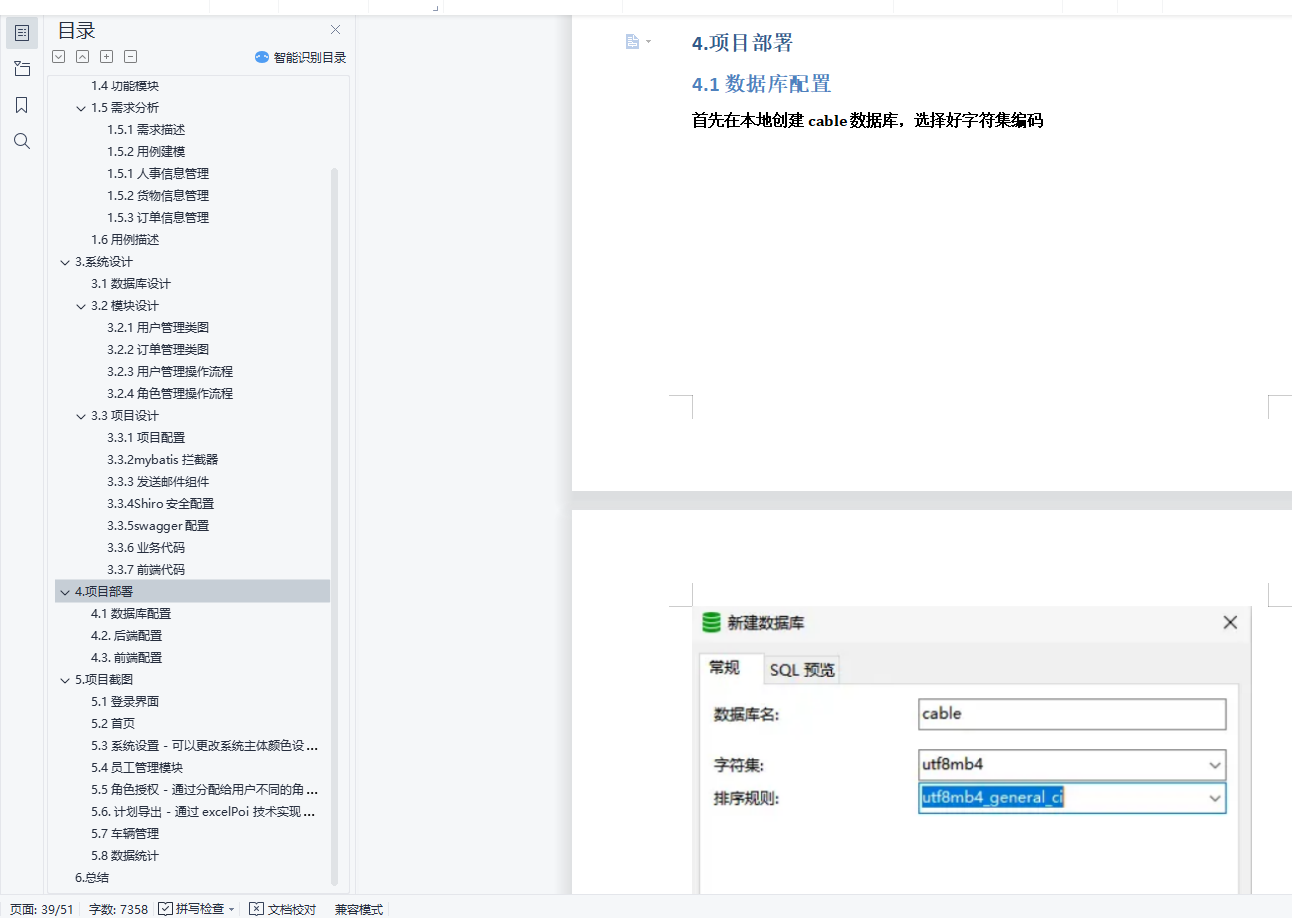Screen dimensions: 1292x918
Task: Go to outline entry 3.3.2mybatis 拦截器
Action: pos(162,460)
